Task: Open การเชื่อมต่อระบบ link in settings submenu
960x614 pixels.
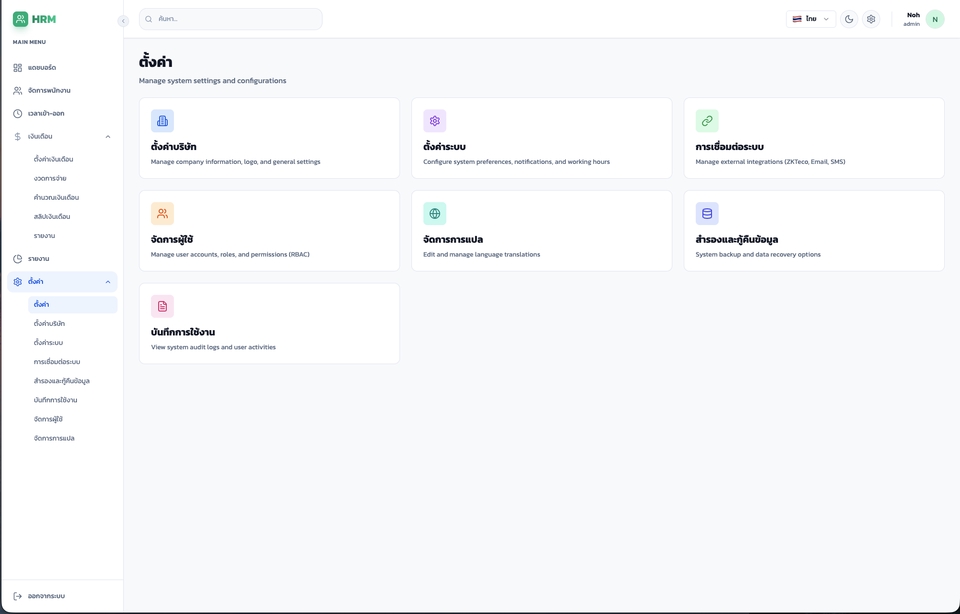Action: click(x=57, y=362)
